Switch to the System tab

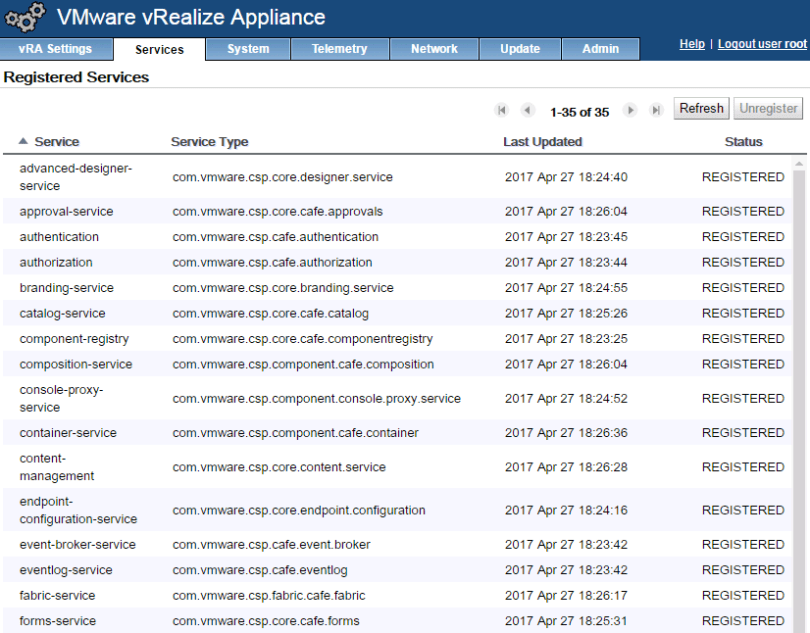coord(248,49)
